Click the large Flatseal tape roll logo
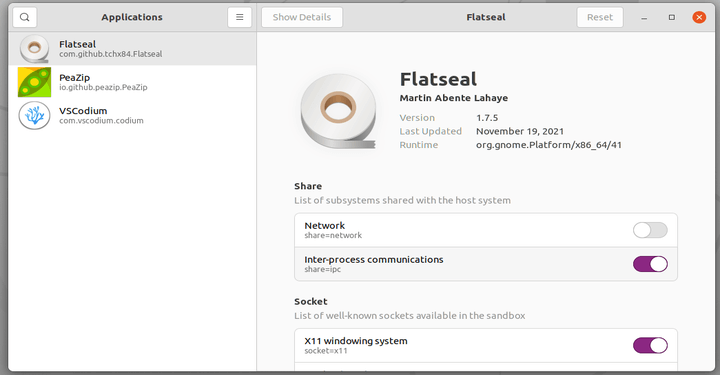Viewport: 720px width, 375px height. coord(338,111)
